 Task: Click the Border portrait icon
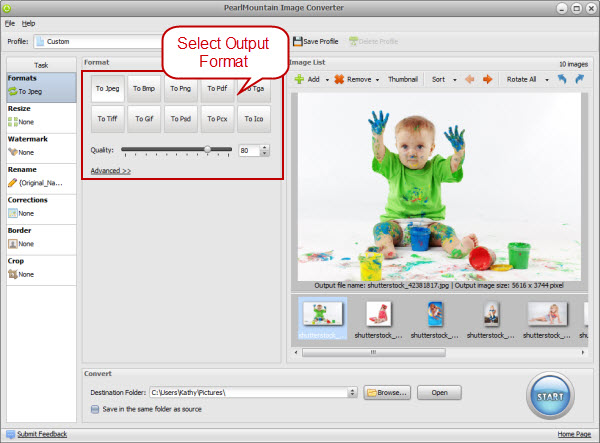click(13, 244)
